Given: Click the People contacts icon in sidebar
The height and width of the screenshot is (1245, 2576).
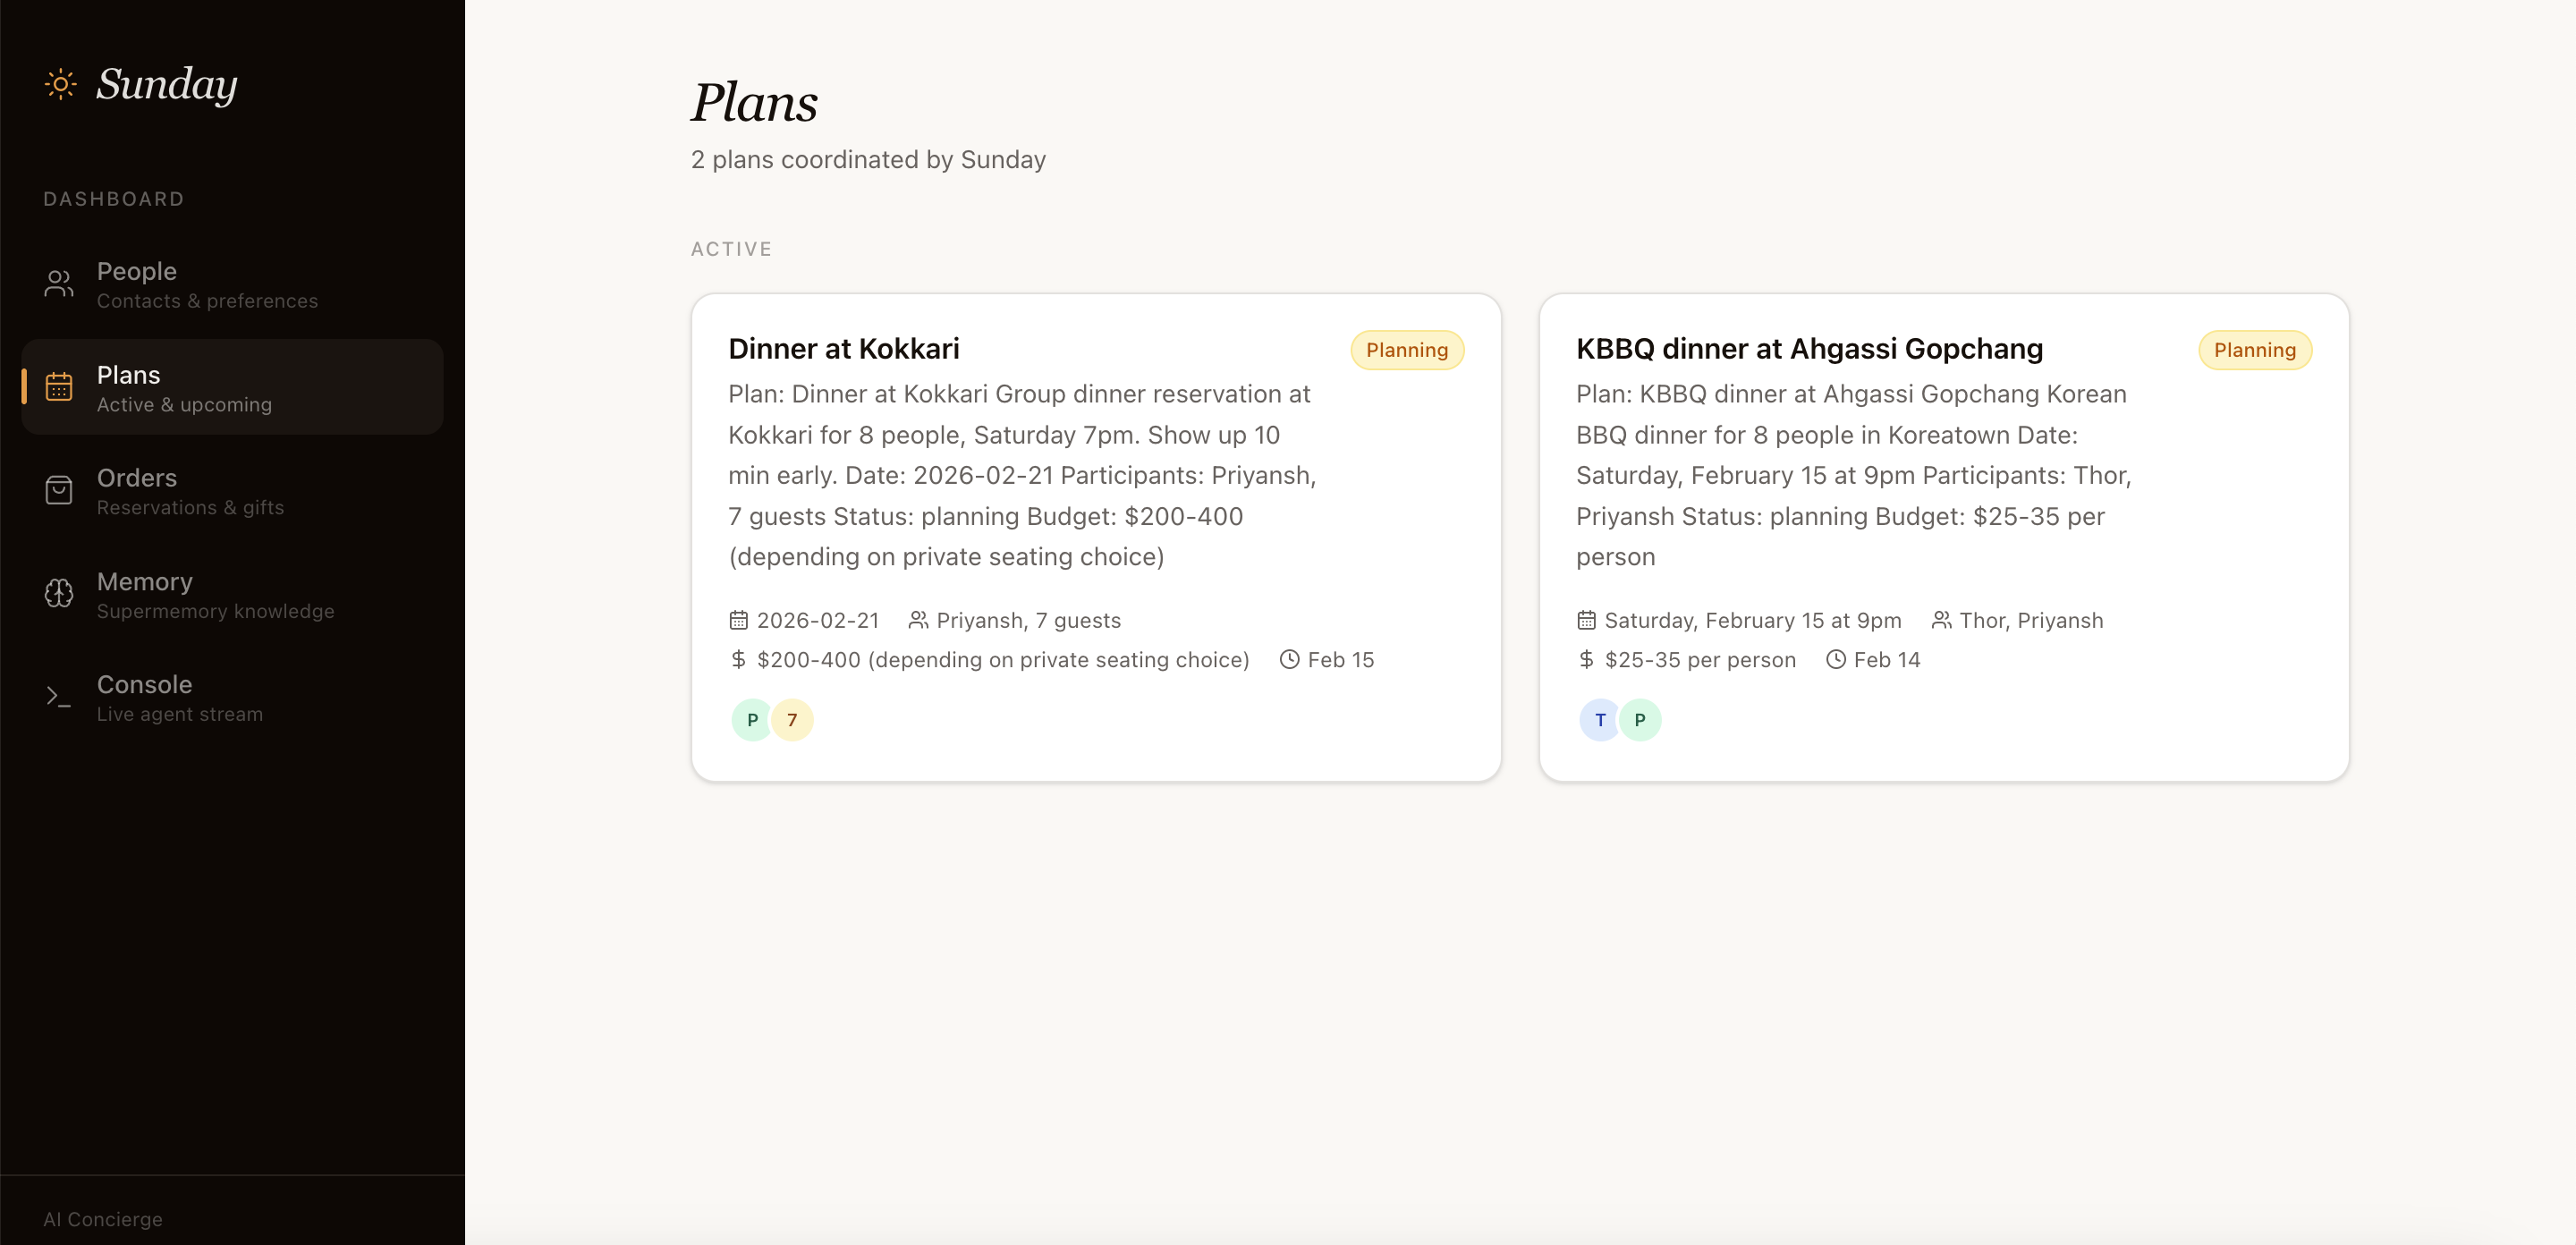Looking at the screenshot, I should point(59,284).
